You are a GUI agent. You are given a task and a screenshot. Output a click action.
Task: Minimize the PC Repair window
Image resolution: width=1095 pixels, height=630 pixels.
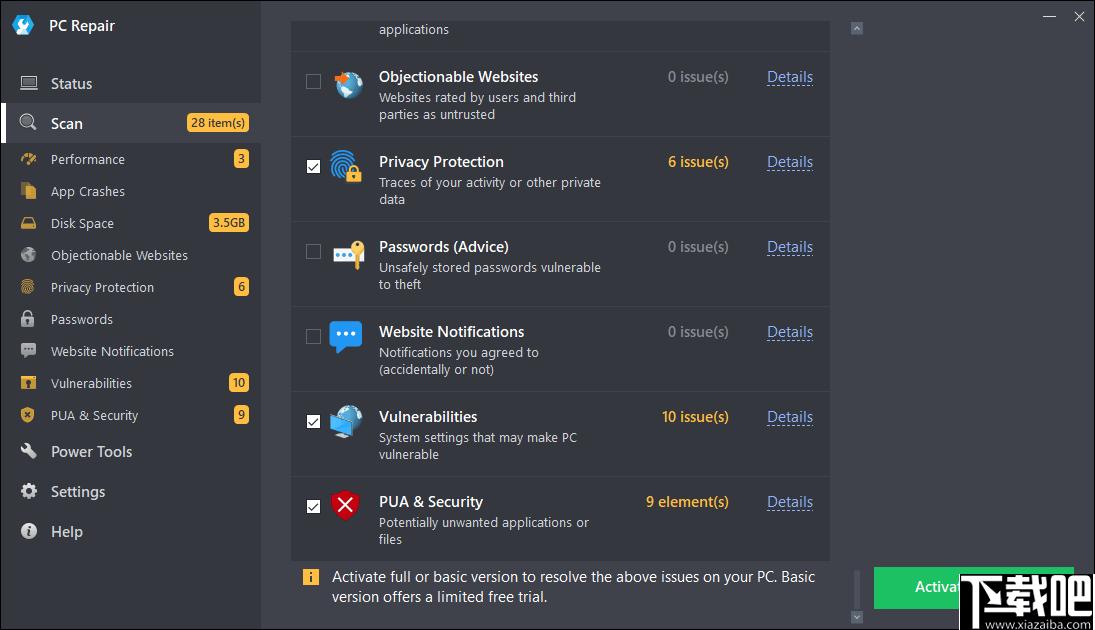pos(1050,17)
